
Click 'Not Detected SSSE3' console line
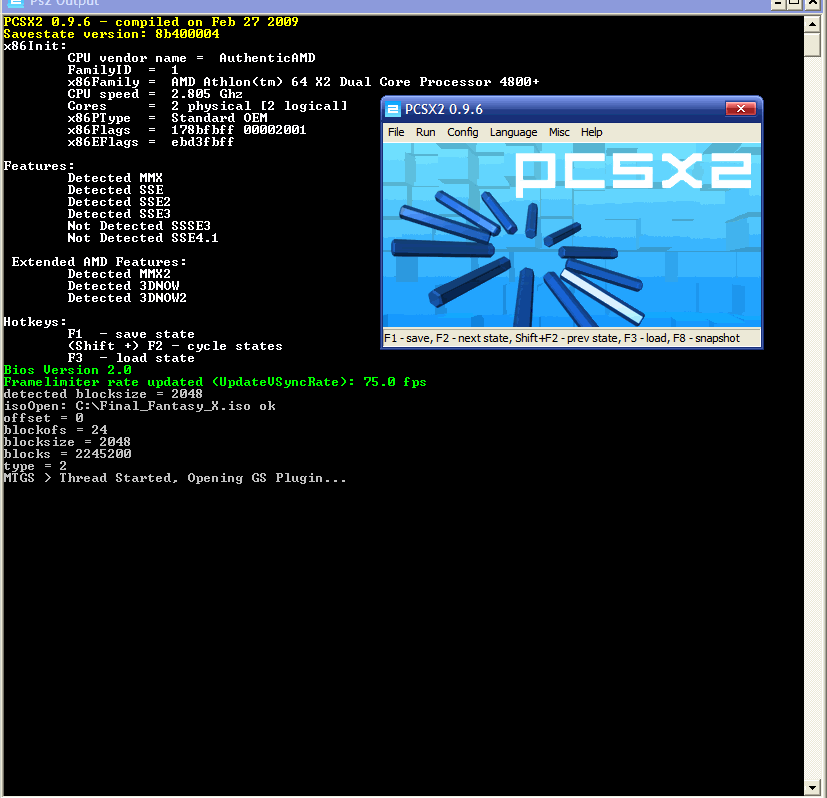pyautogui.click(x=139, y=226)
